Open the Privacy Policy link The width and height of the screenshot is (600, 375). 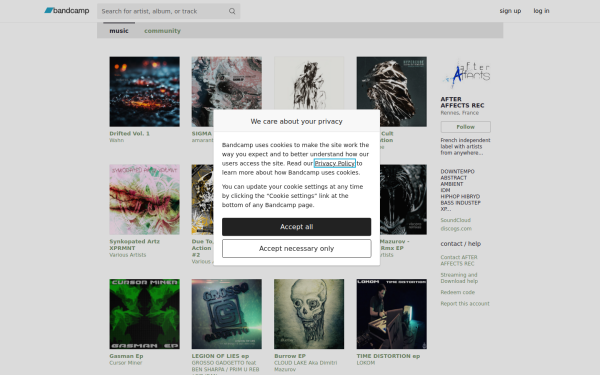coord(335,163)
